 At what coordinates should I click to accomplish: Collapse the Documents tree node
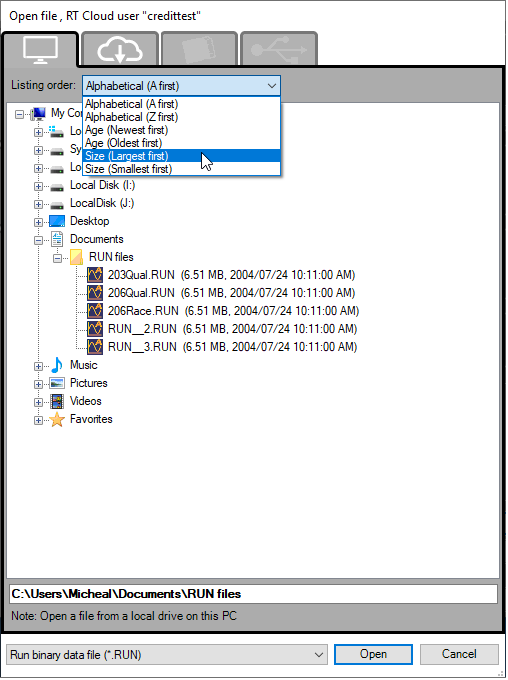tap(39, 240)
